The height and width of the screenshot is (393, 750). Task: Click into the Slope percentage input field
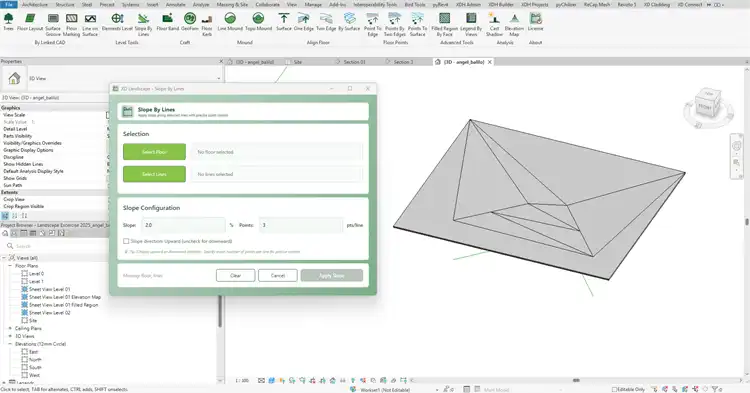(x=184, y=225)
